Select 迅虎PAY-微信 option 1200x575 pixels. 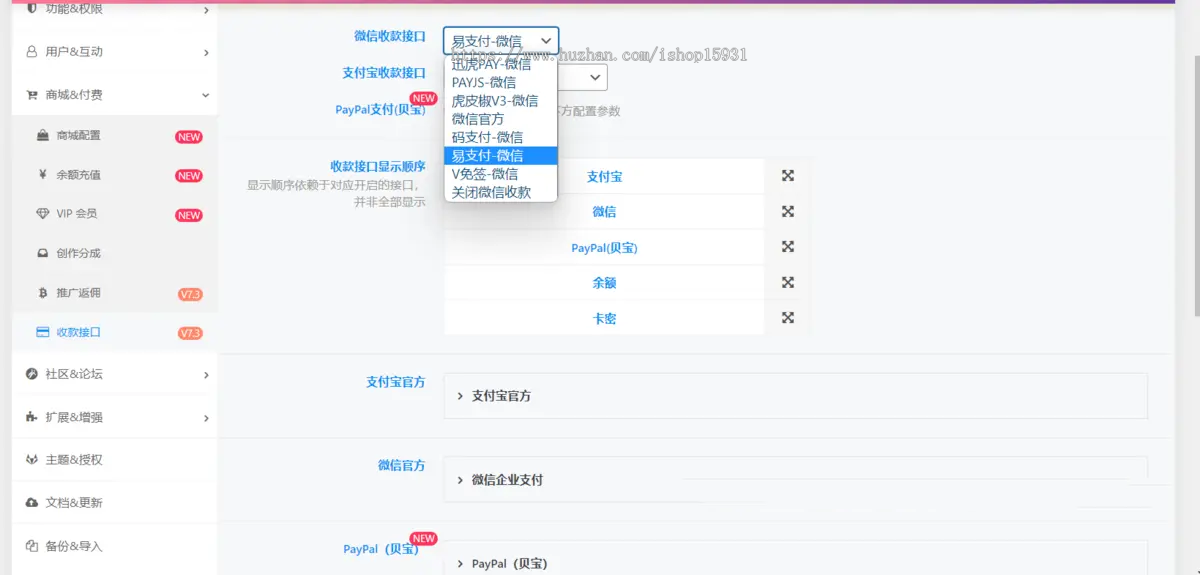click(x=500, y=64)
